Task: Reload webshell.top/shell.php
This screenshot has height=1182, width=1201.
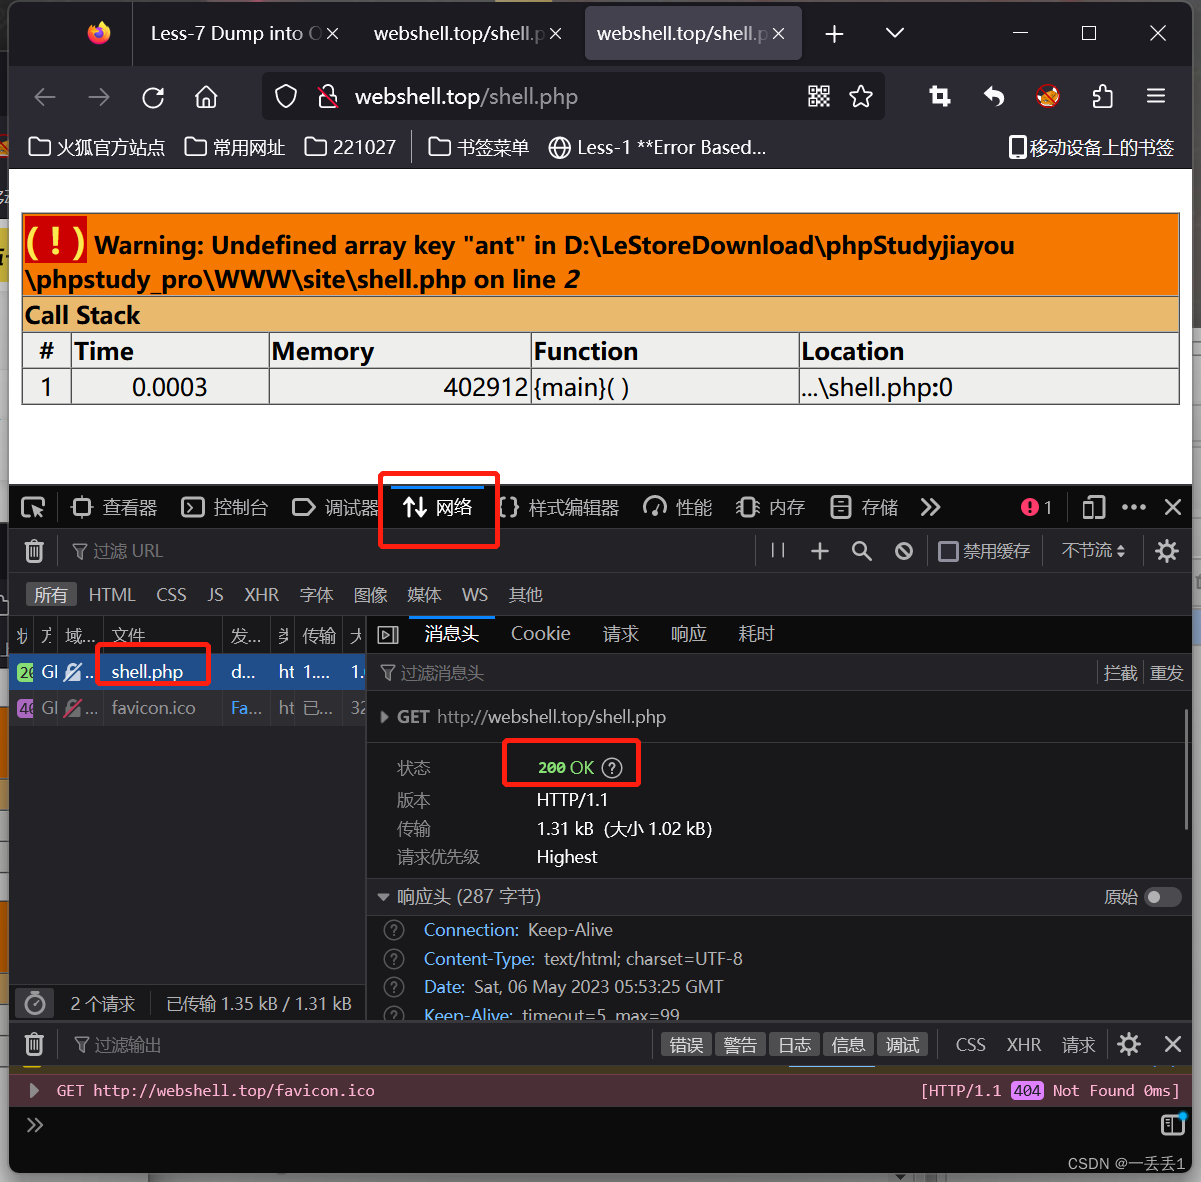Action: [x=152, y=96]
